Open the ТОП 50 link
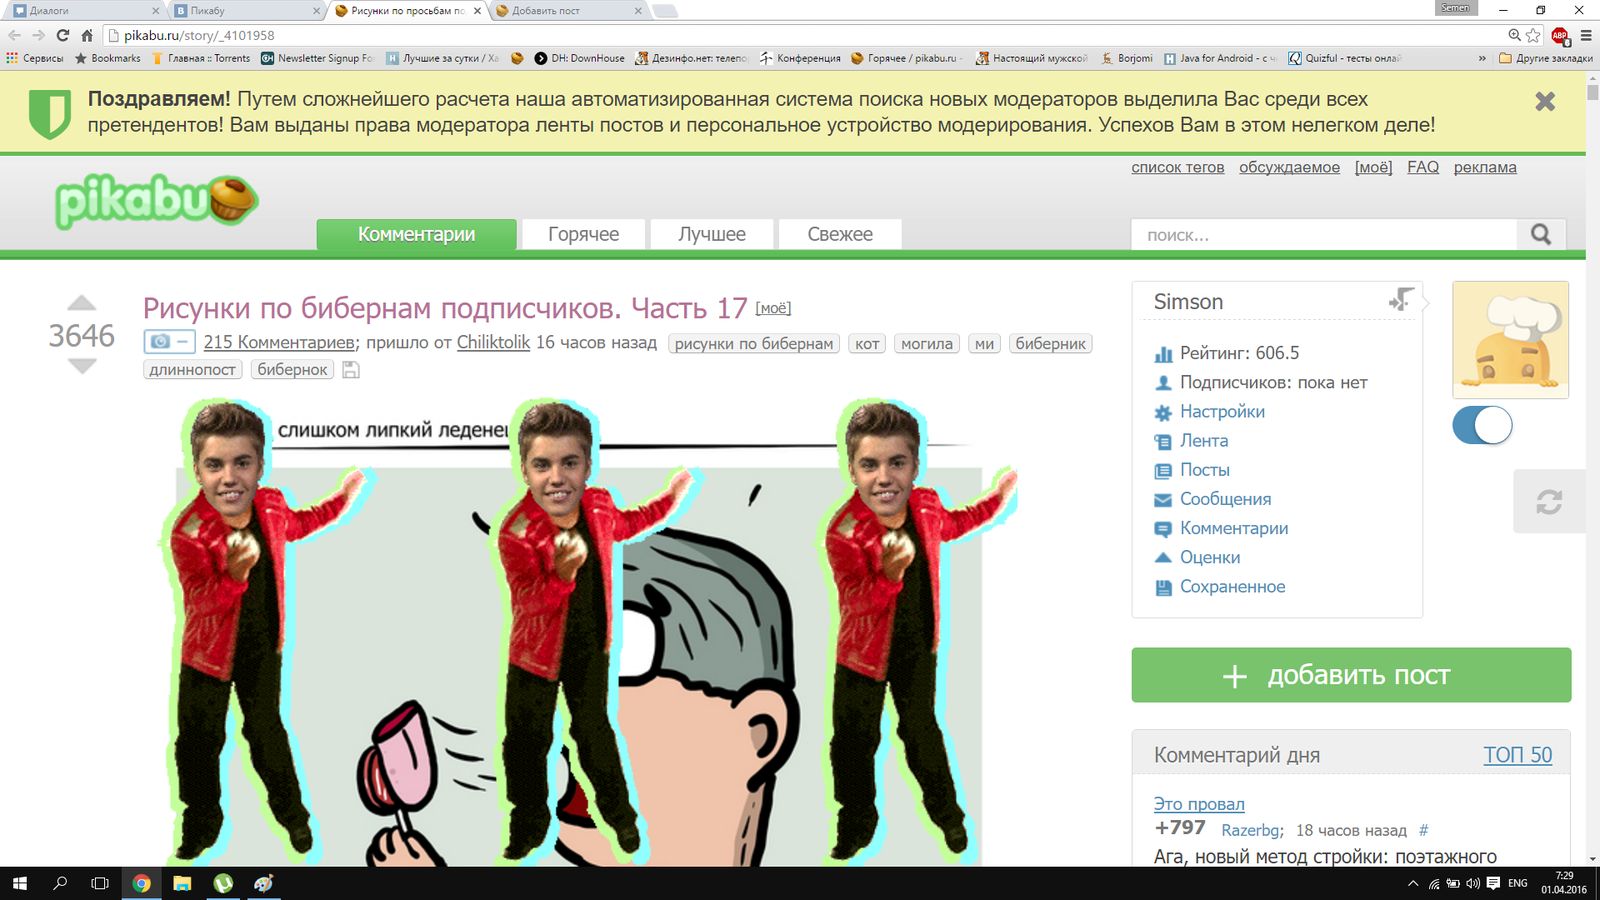This screenshot has width=1600, height=900. point(1517,755)
